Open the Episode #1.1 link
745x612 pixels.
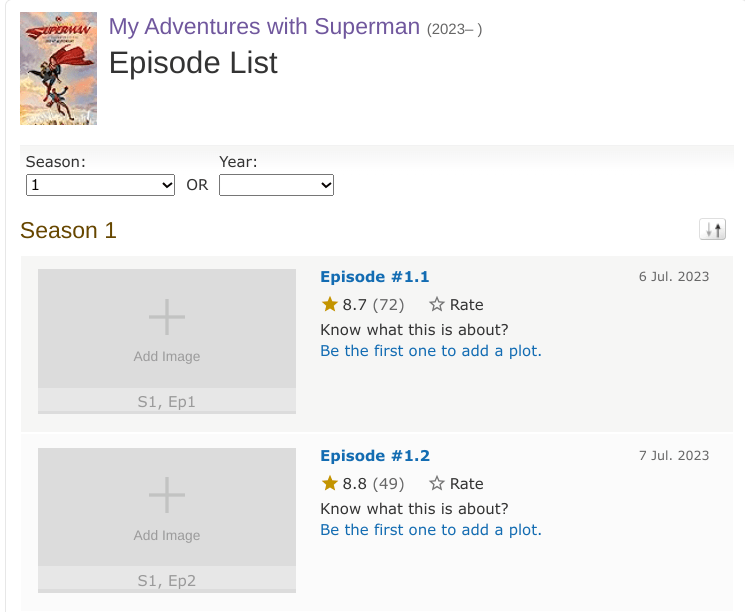tap(375, 277)
